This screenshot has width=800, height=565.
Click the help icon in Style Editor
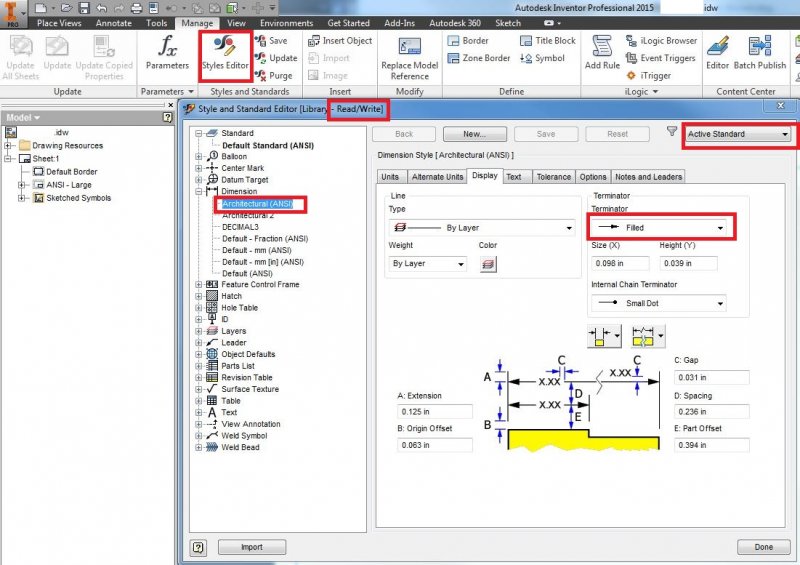pyautogui.click(x=198, y=548)
